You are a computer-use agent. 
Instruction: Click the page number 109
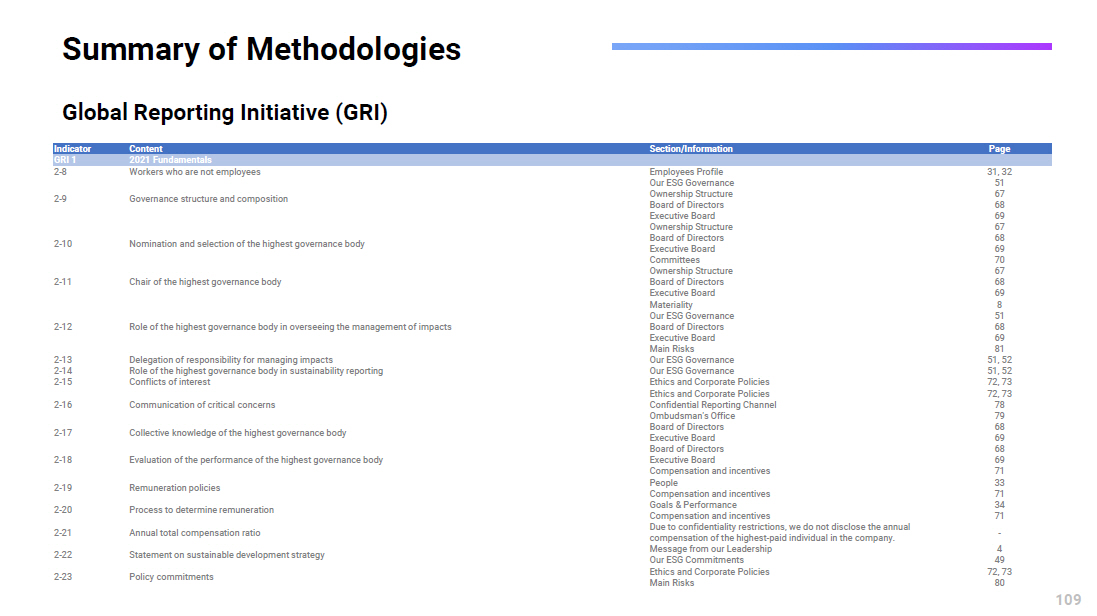coord(1068,600)
